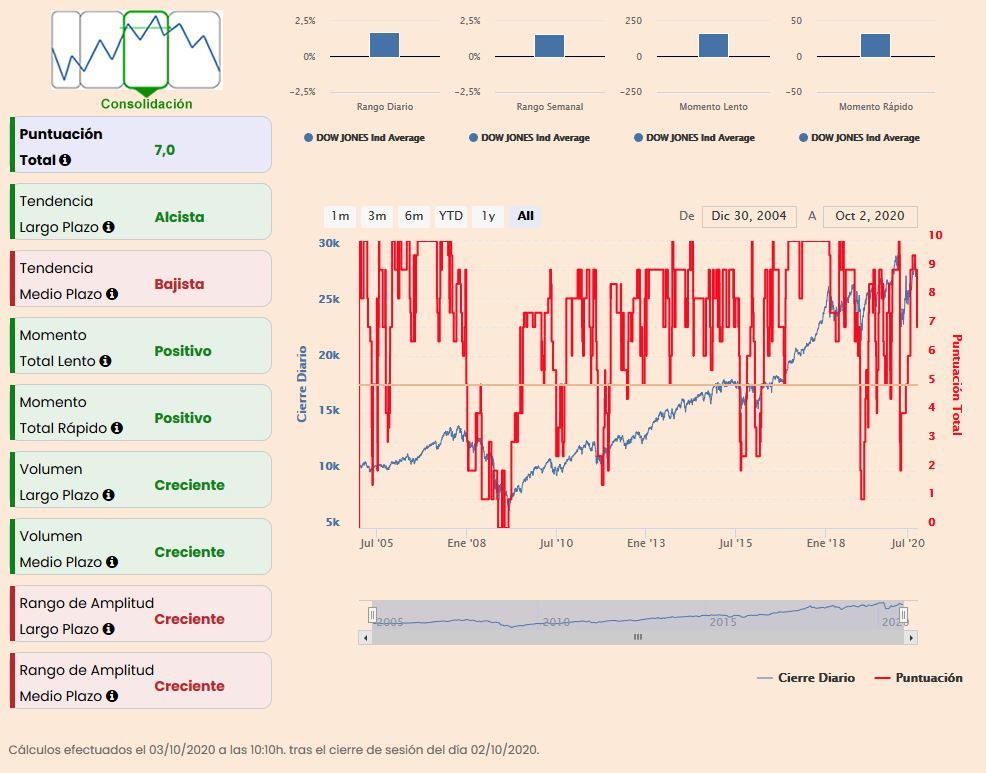Toggle DOW JONES legend under Rango Diario

365,138
